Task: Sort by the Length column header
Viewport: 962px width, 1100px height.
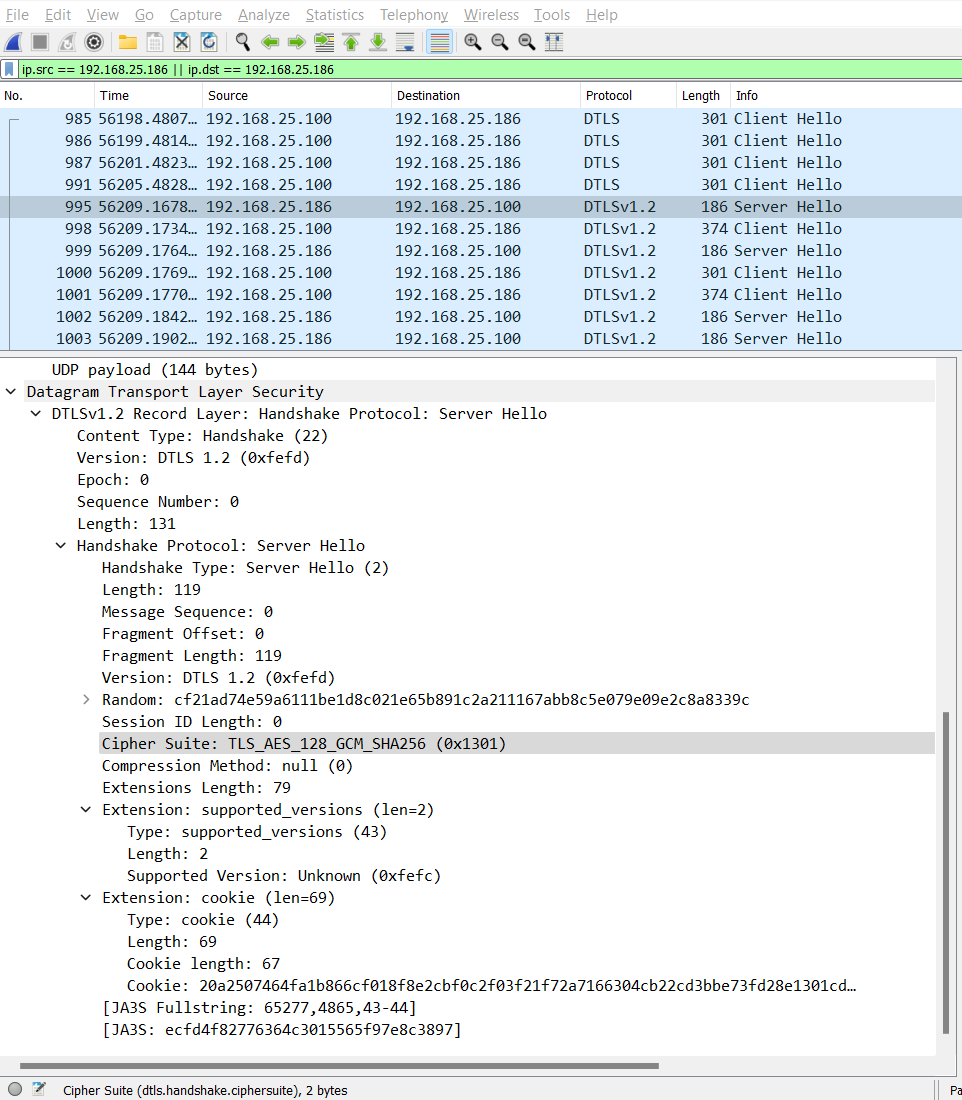Action: [703, 95]
